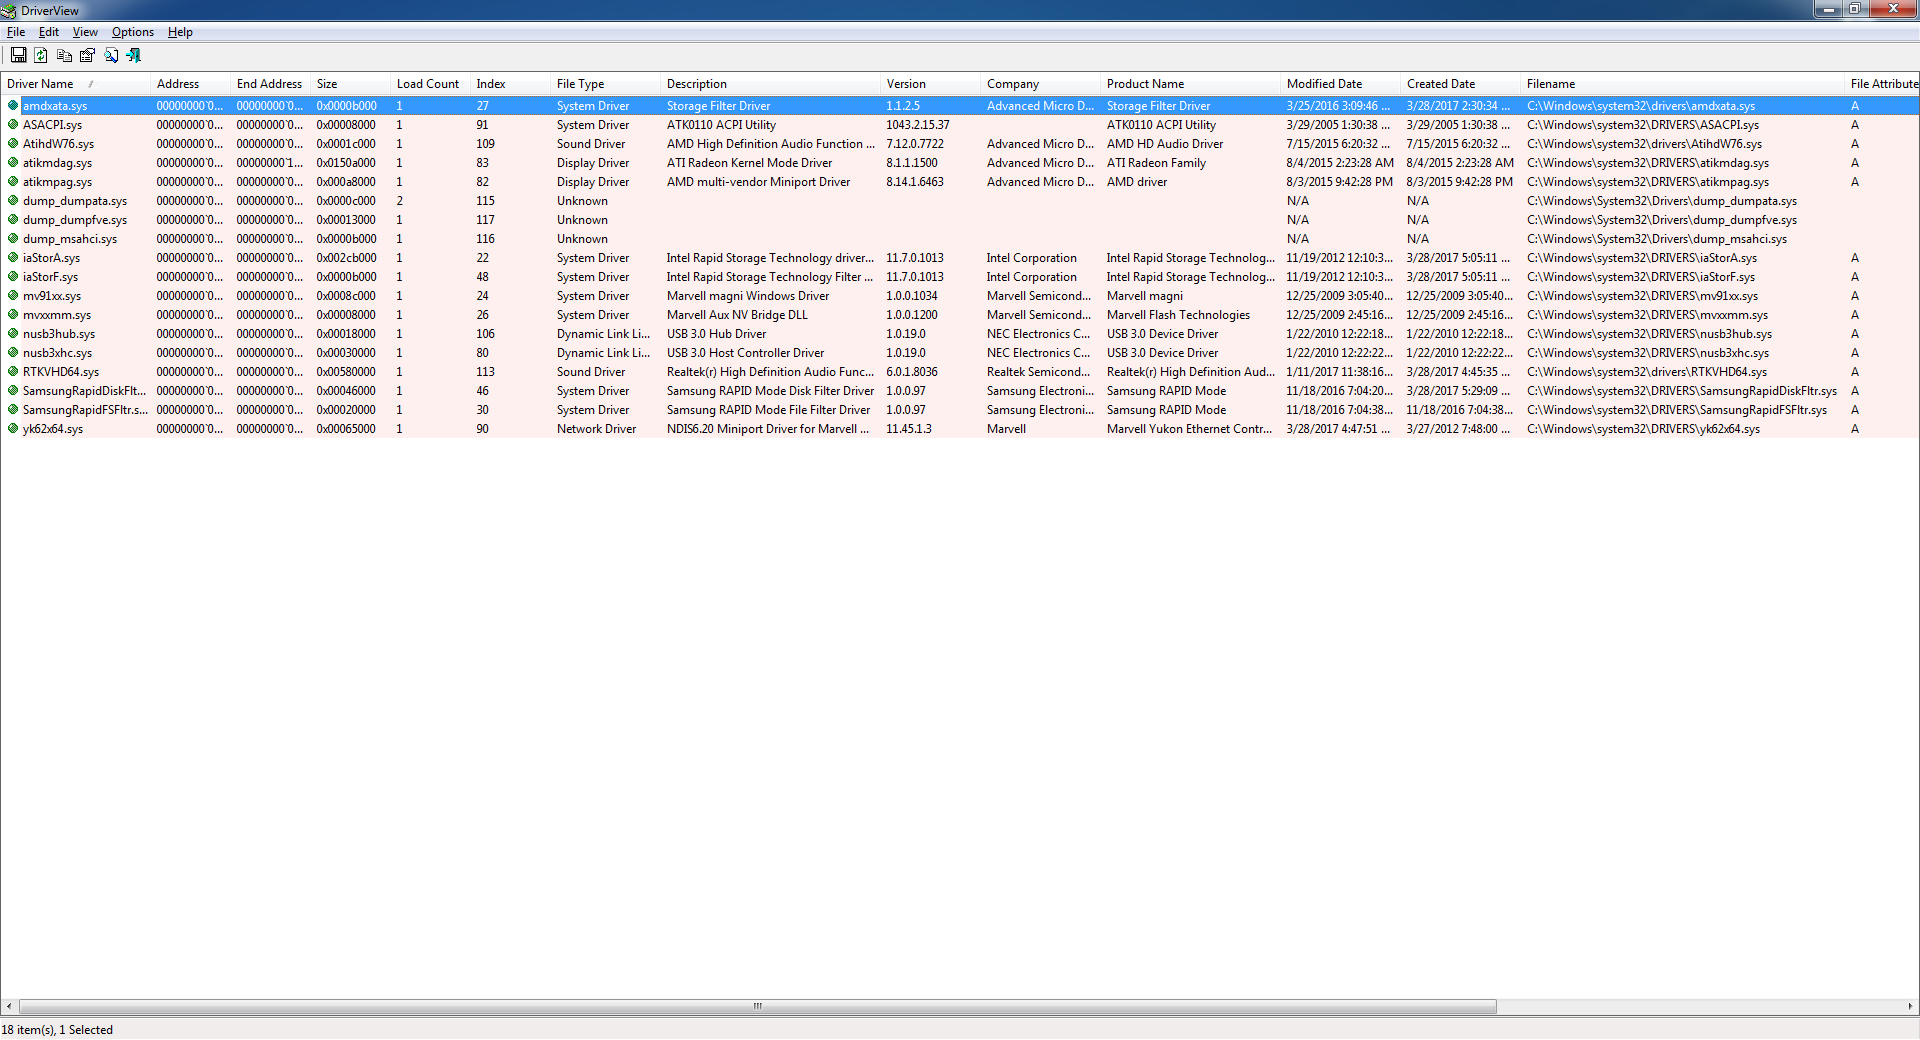Open the File menu
Image resolution: width=1920 pixels, height=1040 pixels.
click(x=16, y=32)
